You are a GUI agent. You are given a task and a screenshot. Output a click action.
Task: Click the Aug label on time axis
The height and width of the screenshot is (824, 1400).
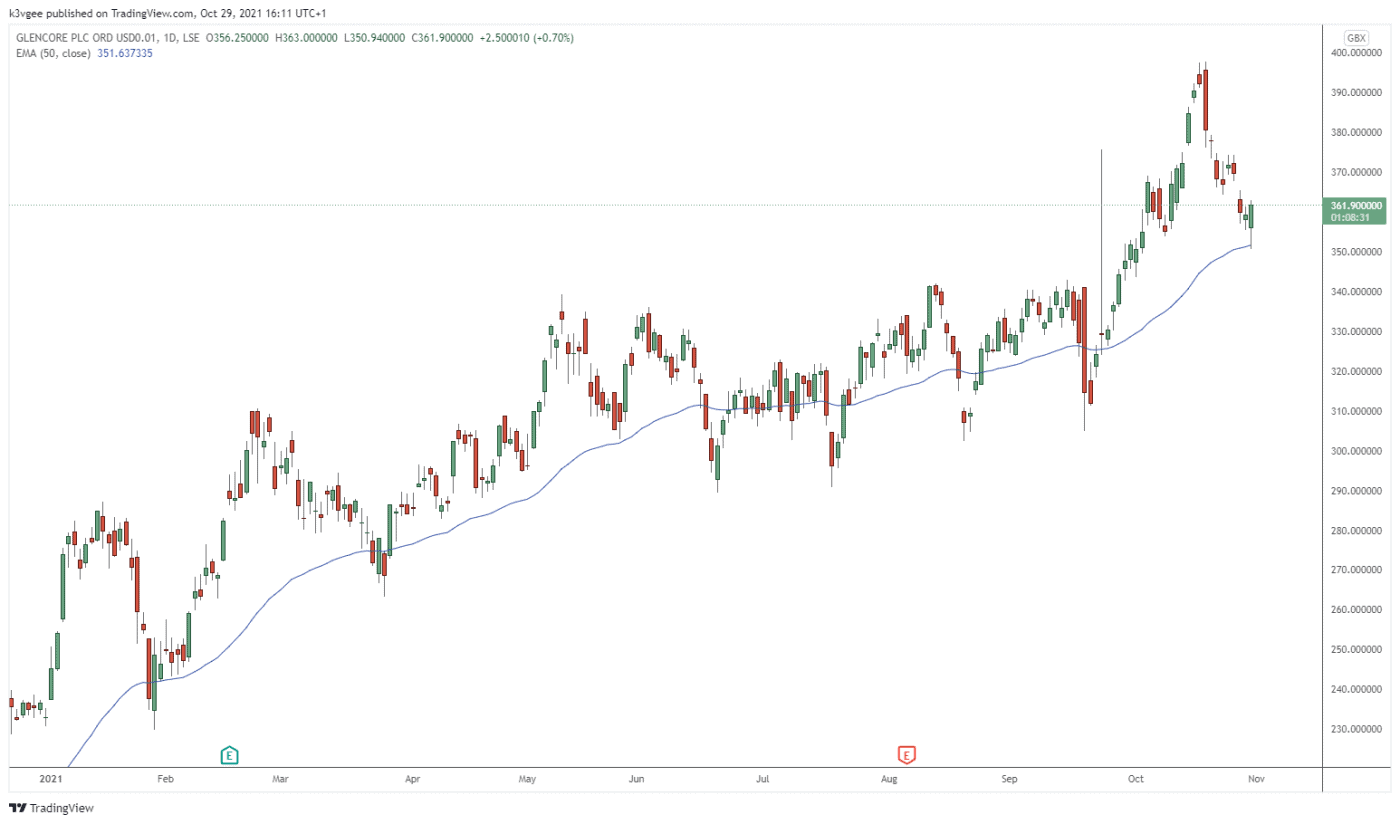[x=889, y=777]
